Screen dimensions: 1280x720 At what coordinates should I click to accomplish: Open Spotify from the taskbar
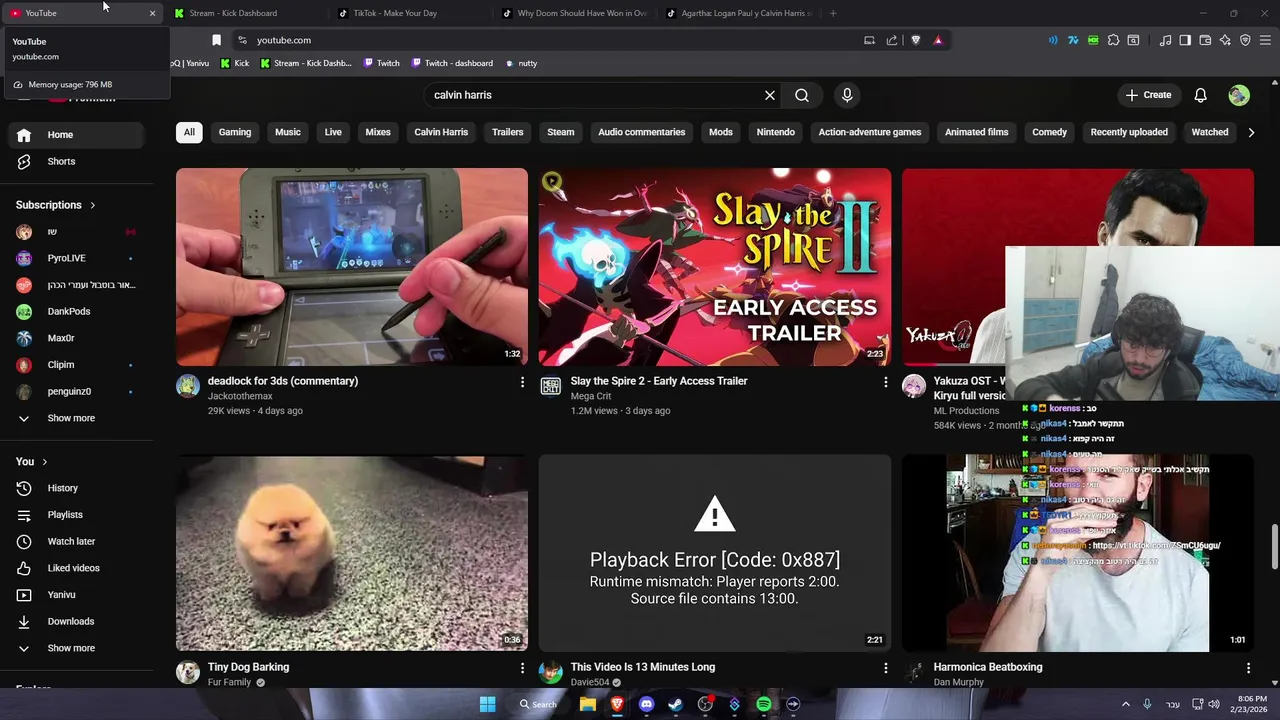(764, 704)
